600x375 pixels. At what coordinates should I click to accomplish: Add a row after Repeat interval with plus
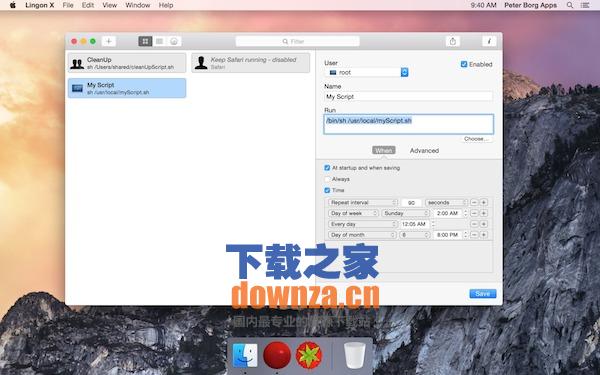click(484, 202)
